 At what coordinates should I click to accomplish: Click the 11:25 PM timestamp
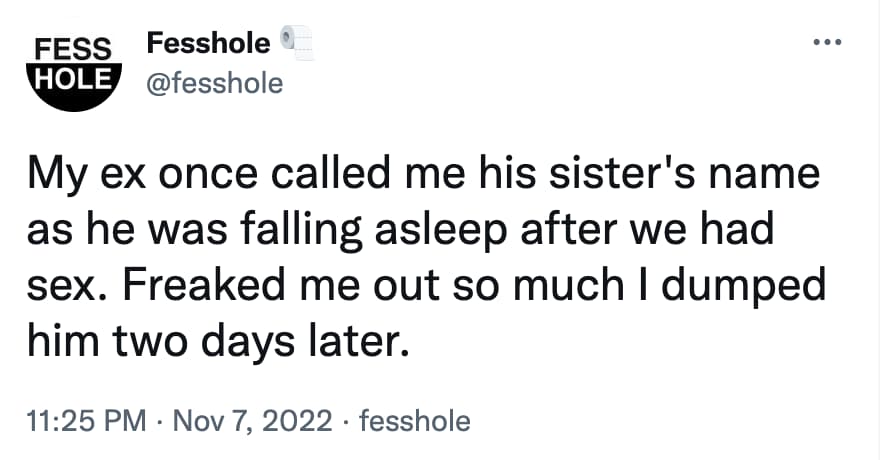point(82,421)
